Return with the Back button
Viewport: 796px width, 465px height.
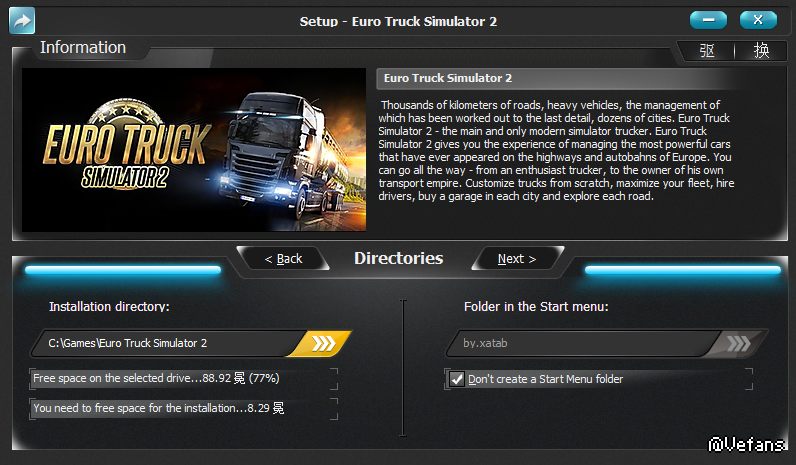[283, 259]
